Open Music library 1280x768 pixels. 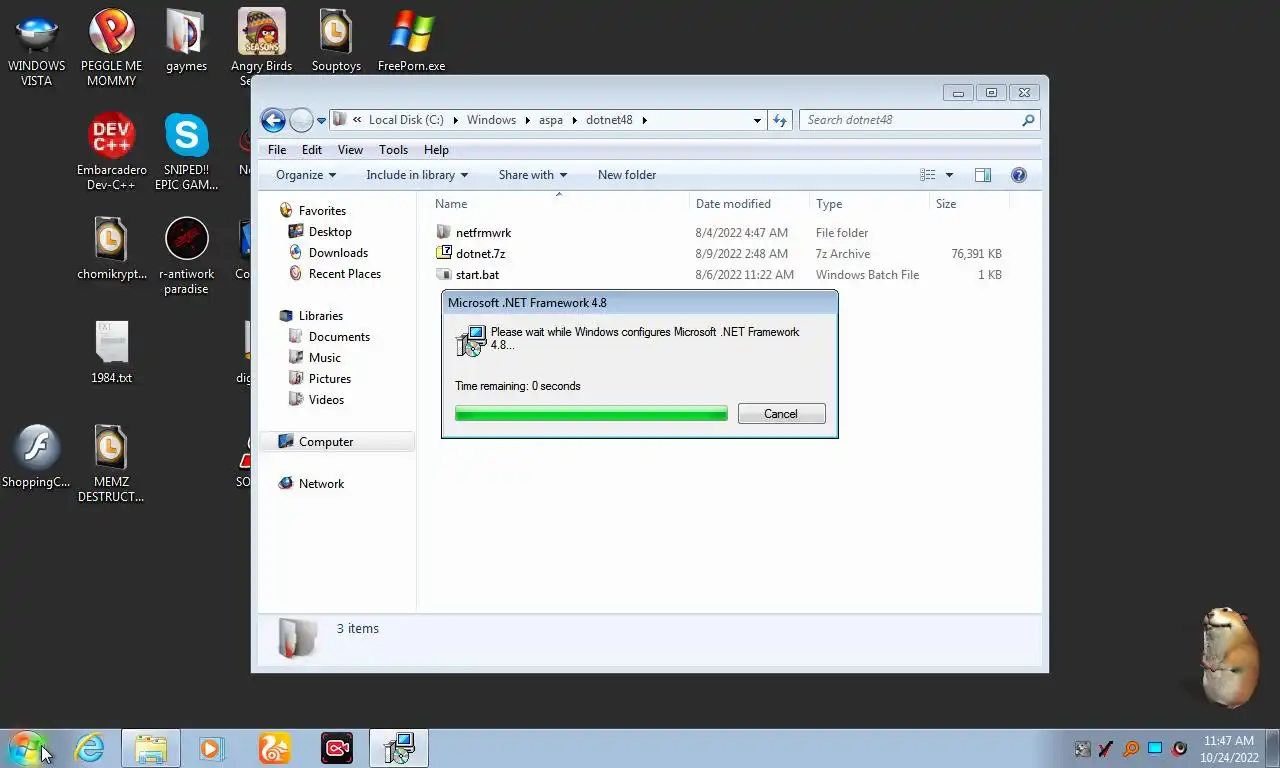pos(324,358)
